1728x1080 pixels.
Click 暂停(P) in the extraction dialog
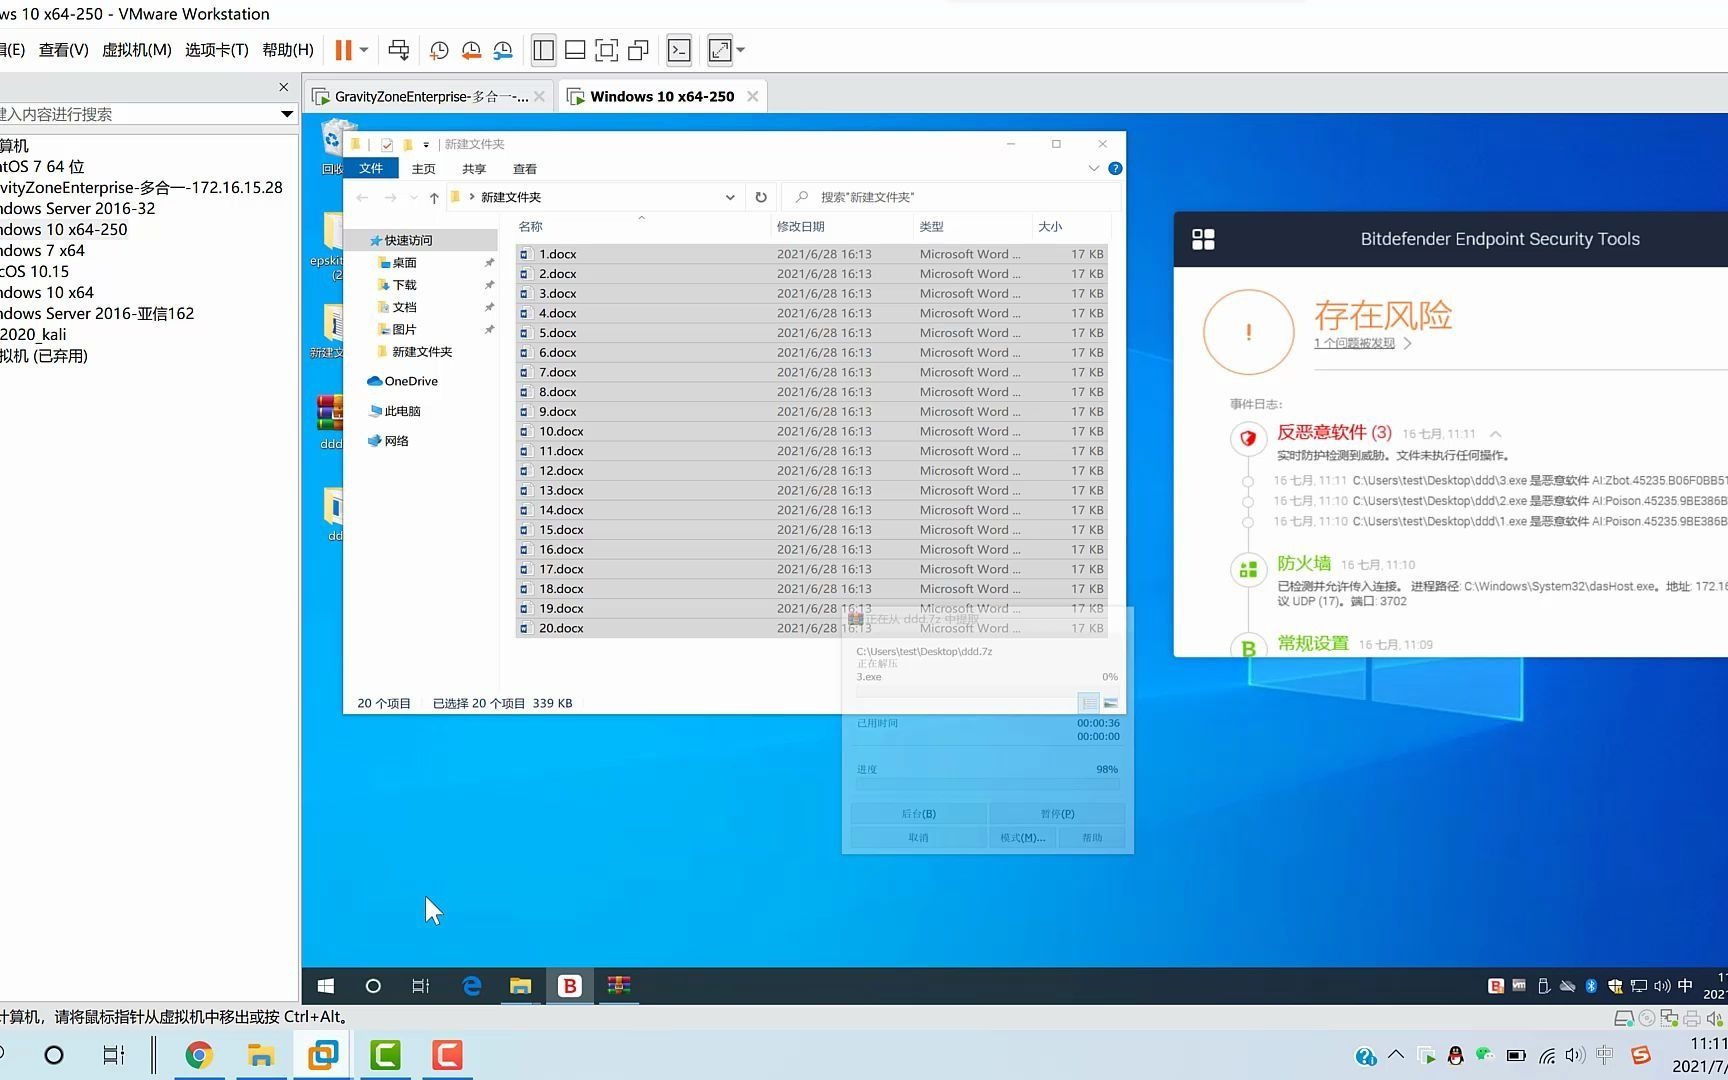pos(1057,814)
